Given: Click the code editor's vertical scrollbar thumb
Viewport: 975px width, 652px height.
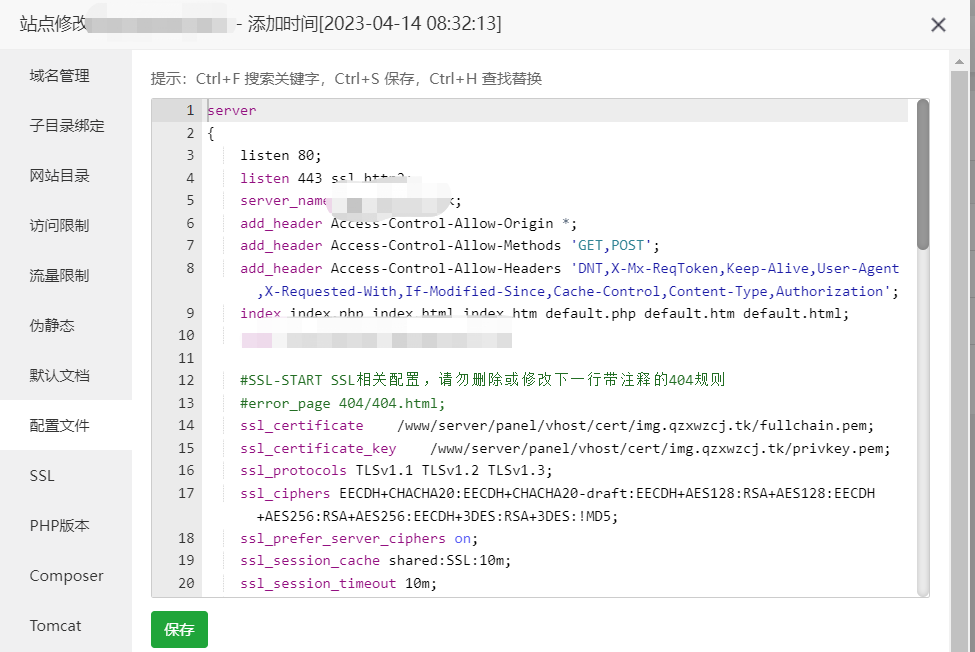Looking at the screenshot, I should (922, 173).
